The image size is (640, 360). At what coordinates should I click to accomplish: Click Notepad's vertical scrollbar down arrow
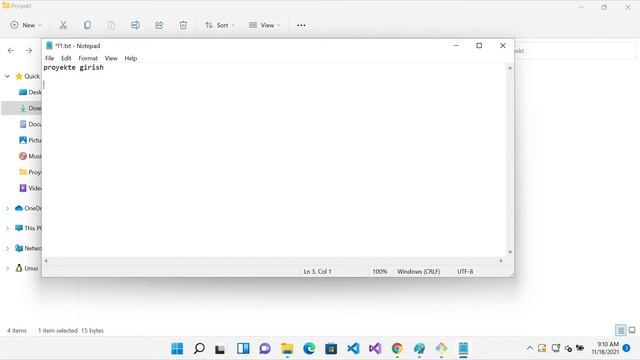510,252
